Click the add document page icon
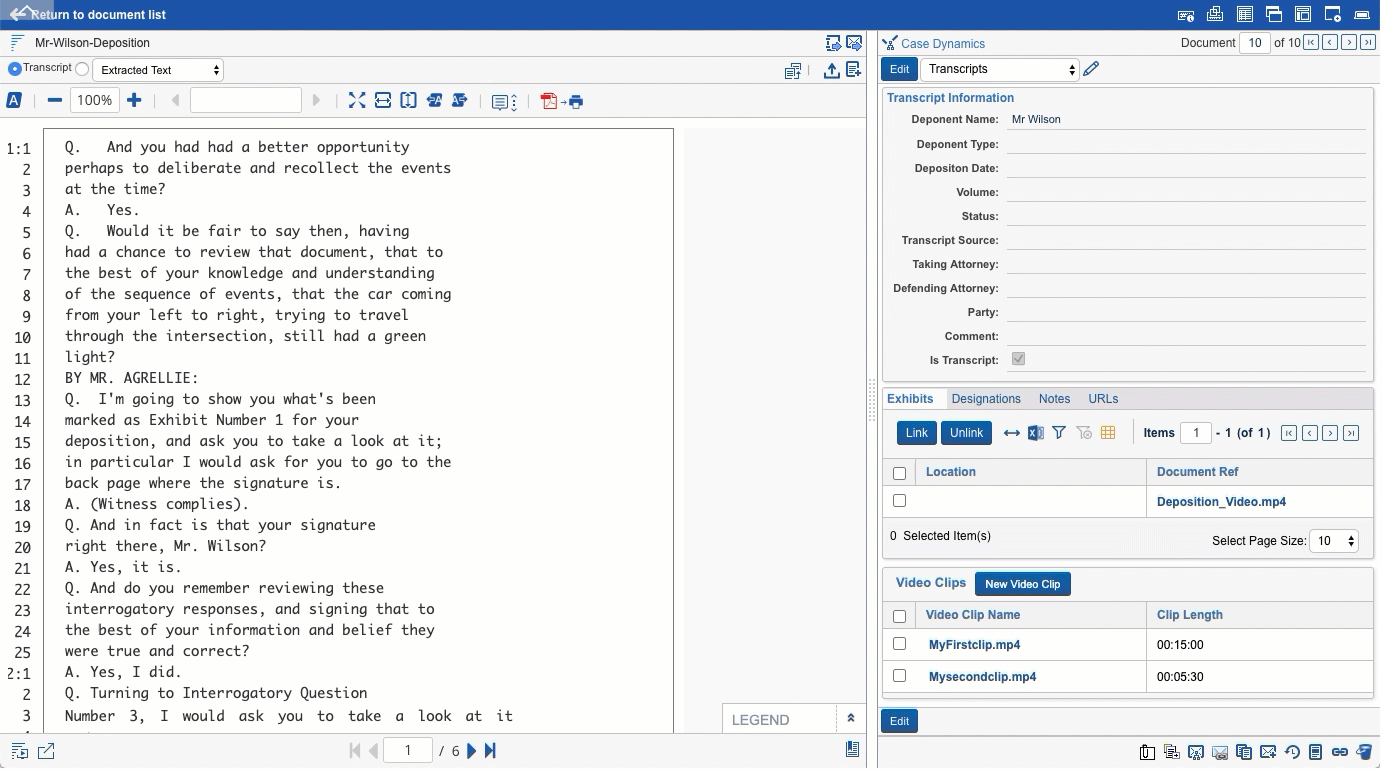The width and height of the screenshot is (1382, 771). (854, 70)
